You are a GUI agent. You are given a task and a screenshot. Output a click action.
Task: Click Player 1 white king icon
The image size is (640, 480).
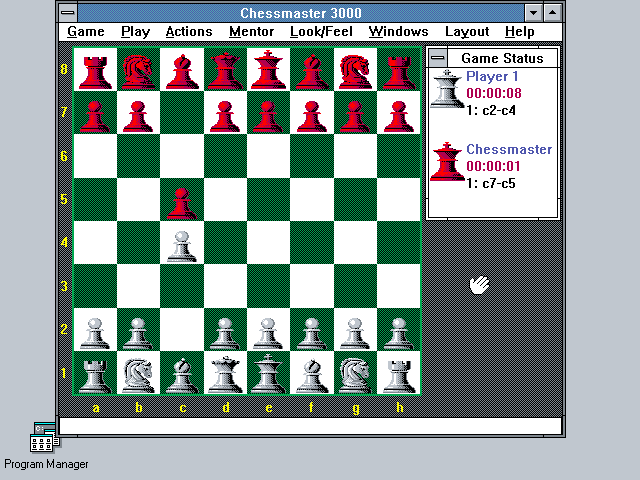coord(447,90)
